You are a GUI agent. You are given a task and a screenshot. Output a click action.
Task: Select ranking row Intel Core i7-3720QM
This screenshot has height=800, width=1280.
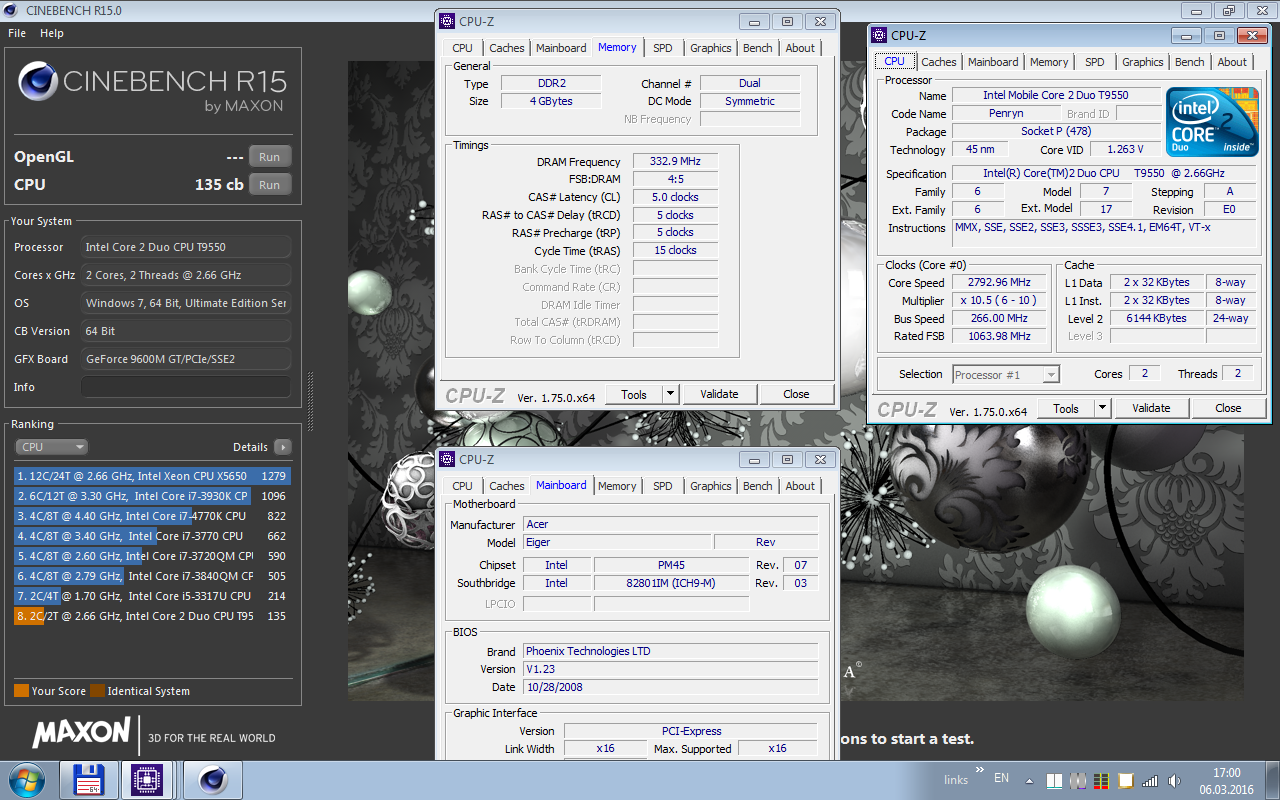[x=152, y=556]
